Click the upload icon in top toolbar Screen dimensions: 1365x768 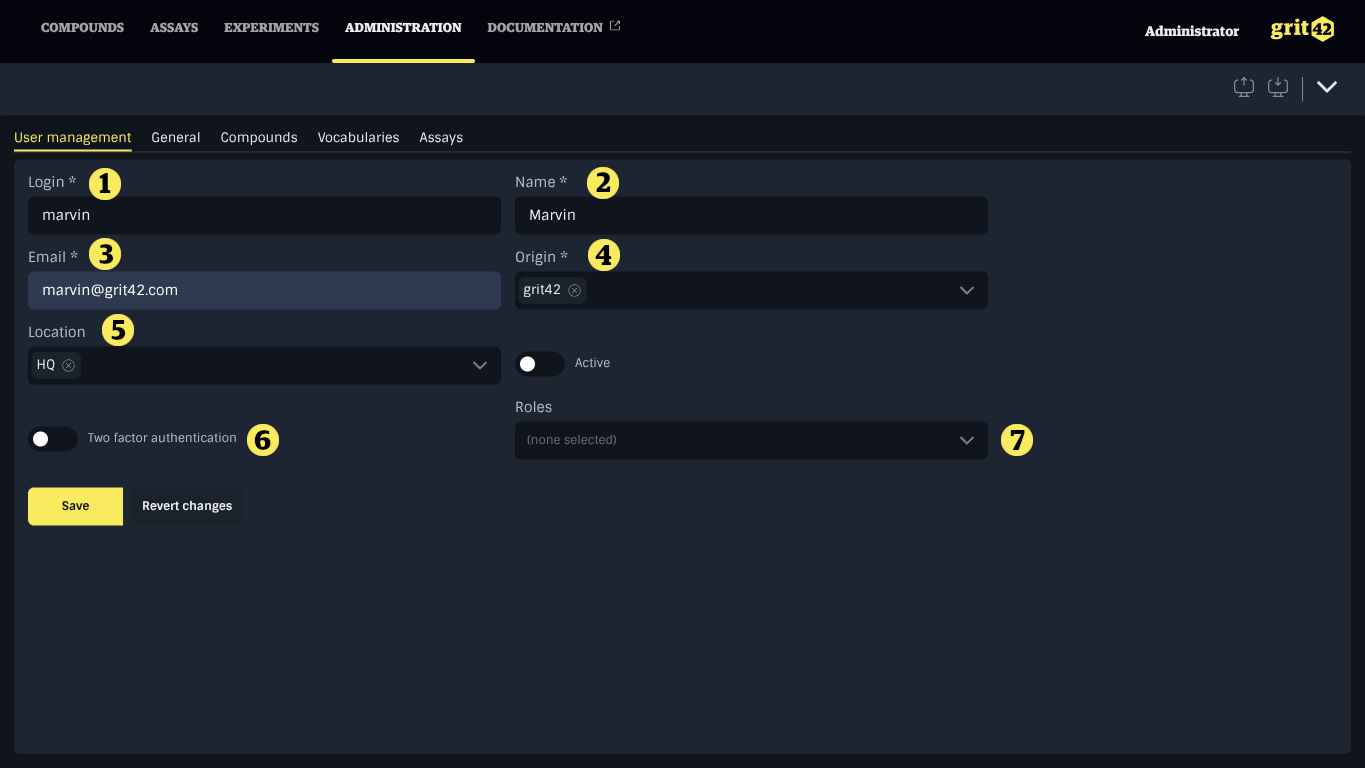pos(1244,87)
